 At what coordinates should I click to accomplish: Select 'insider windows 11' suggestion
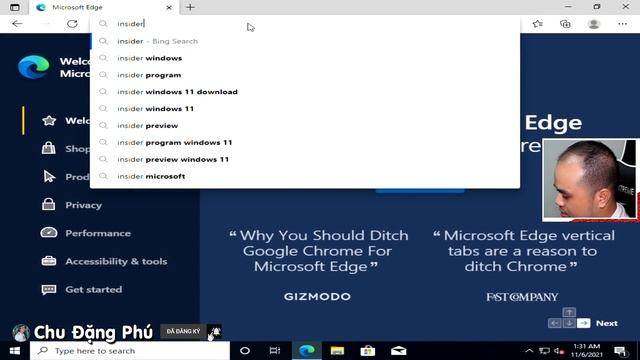coord(305,109)
